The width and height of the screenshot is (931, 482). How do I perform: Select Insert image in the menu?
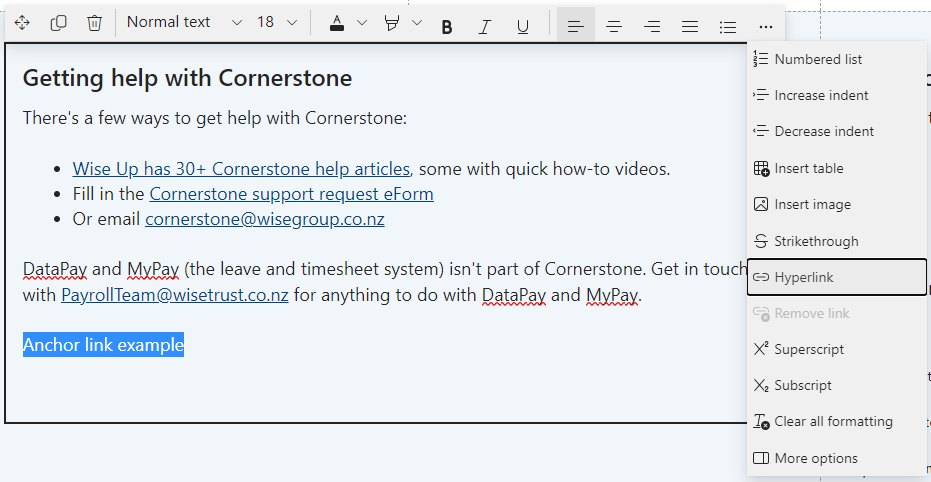[x=837, y=205]
